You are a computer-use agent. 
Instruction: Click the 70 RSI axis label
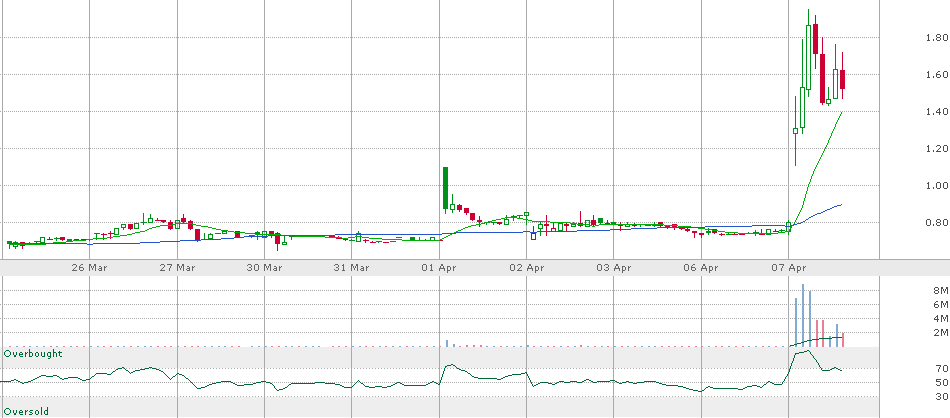coord(942,368)
